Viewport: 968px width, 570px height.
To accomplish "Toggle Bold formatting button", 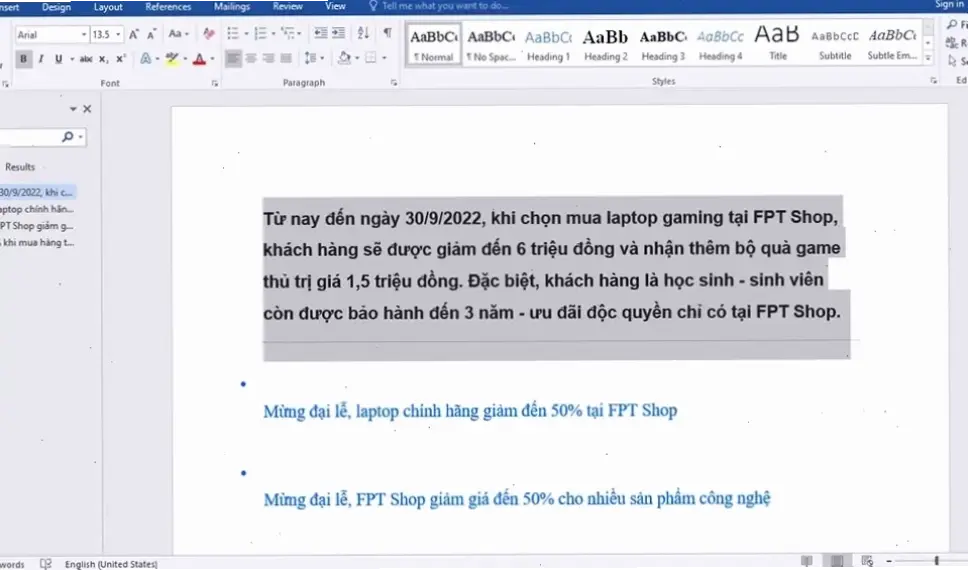I will pyautogui.click(x=23, y=59).
